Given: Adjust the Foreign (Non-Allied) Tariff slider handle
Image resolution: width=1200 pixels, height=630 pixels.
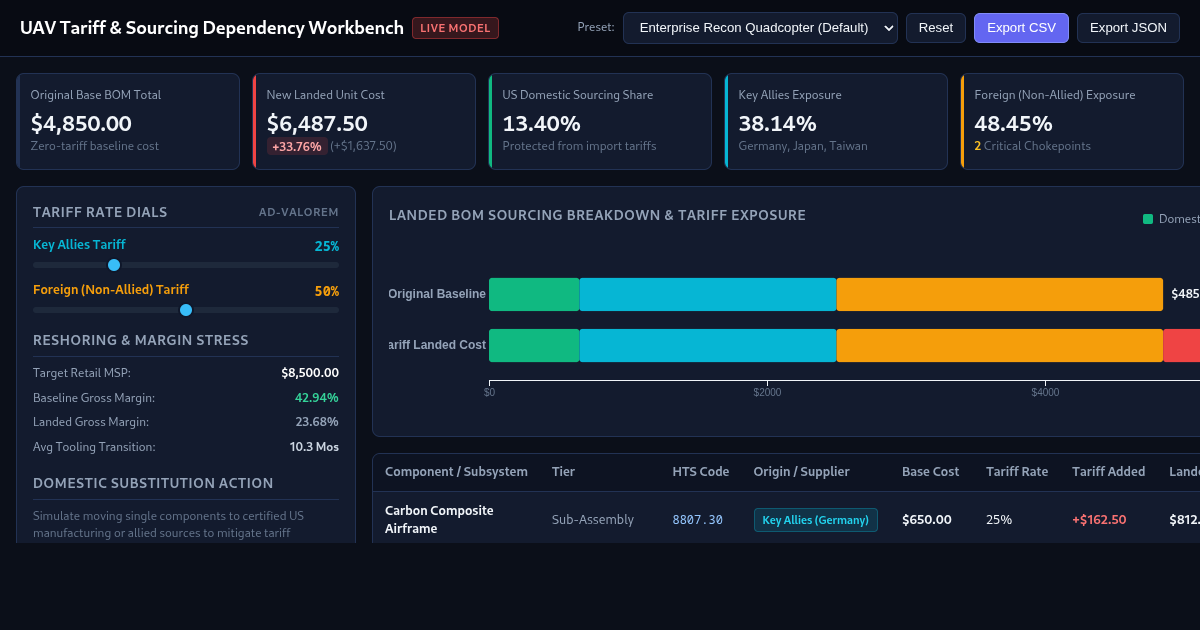Looking at the screenshot, I should (186, 310).
